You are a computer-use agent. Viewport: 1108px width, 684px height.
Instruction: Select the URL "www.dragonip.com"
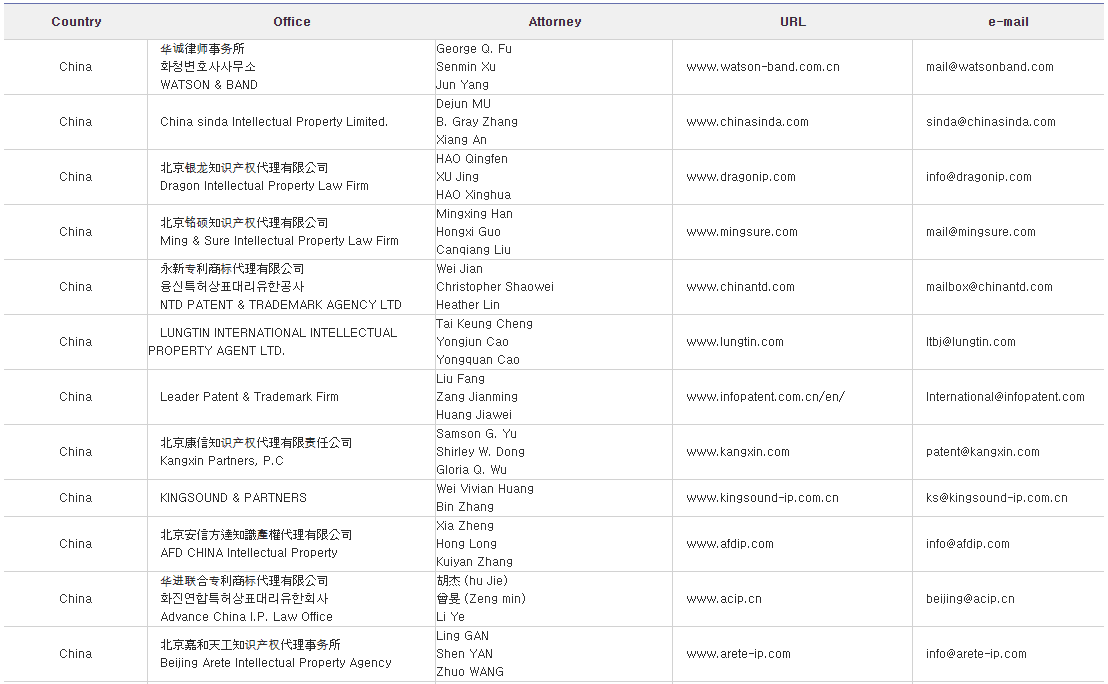click(741, 177)
